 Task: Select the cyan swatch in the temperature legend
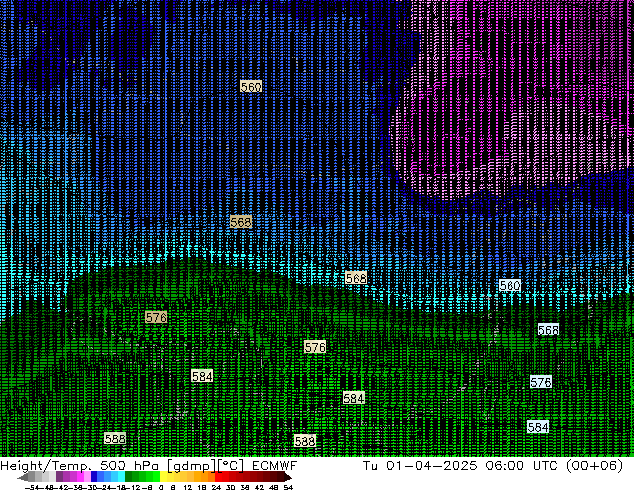click(121, 476)
